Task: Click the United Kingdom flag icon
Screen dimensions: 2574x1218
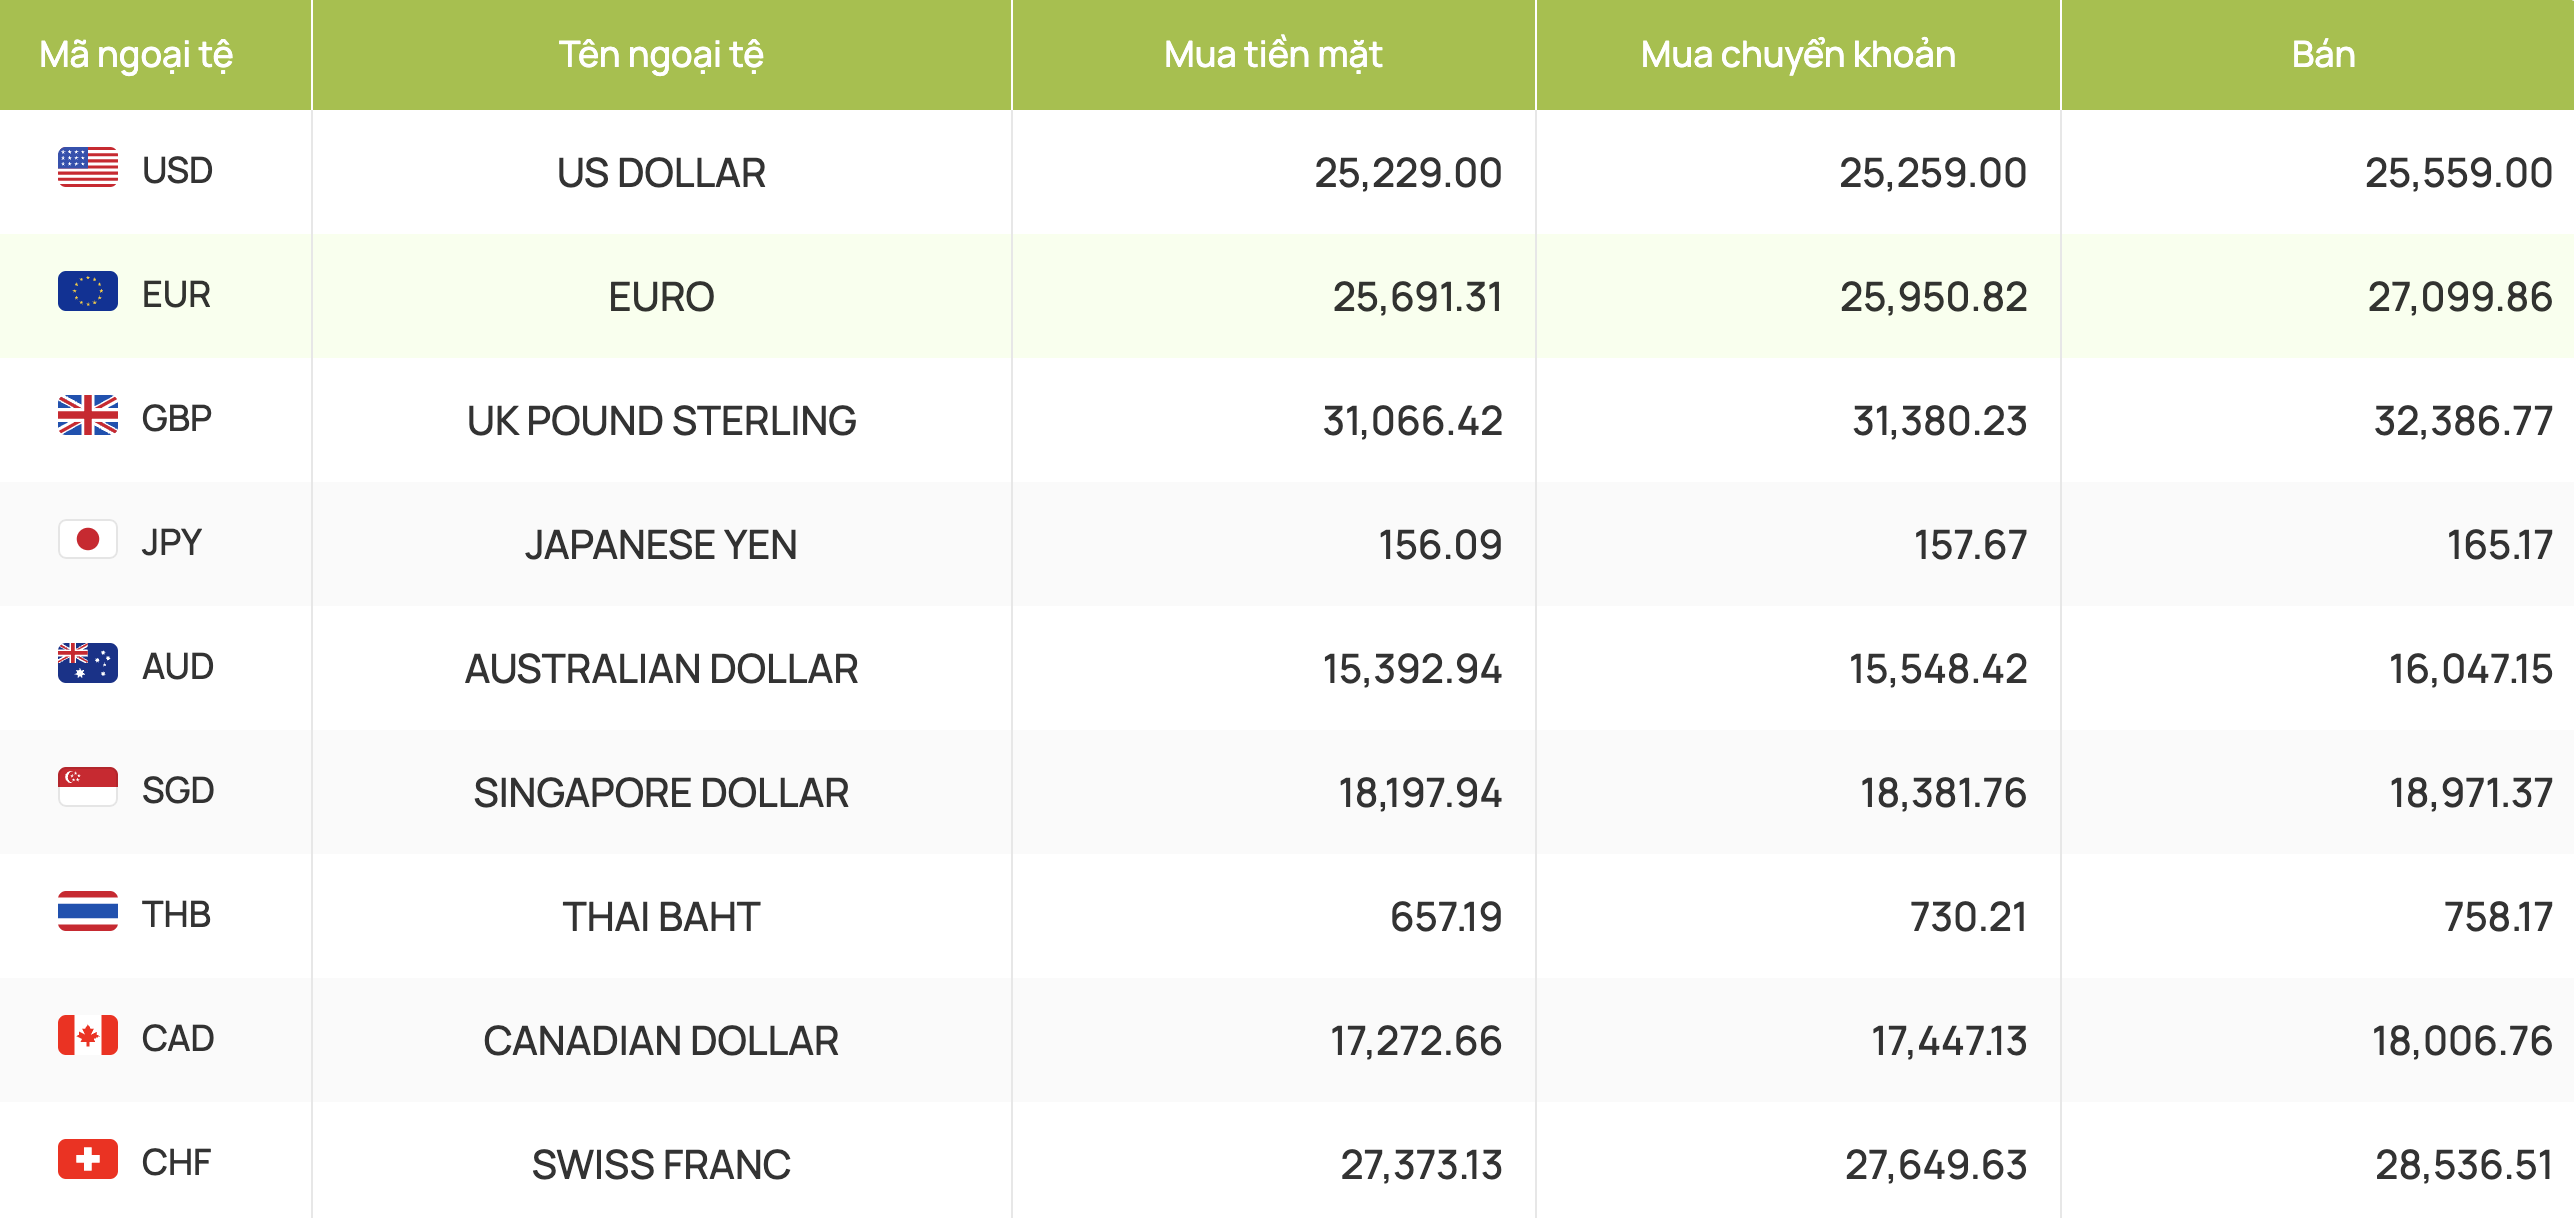Action: pos(88,416)
